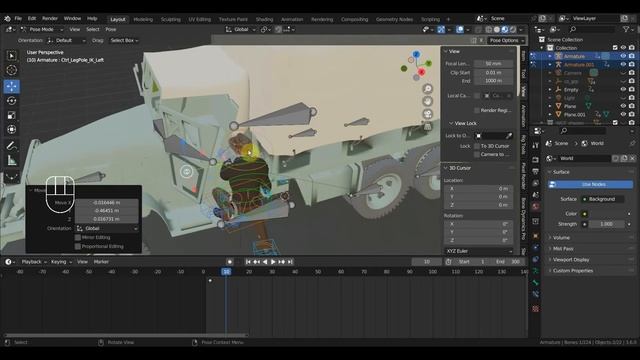Click the current frame number field
The width and height of the screenshot is (640, 360).
(x=427, y=262)
